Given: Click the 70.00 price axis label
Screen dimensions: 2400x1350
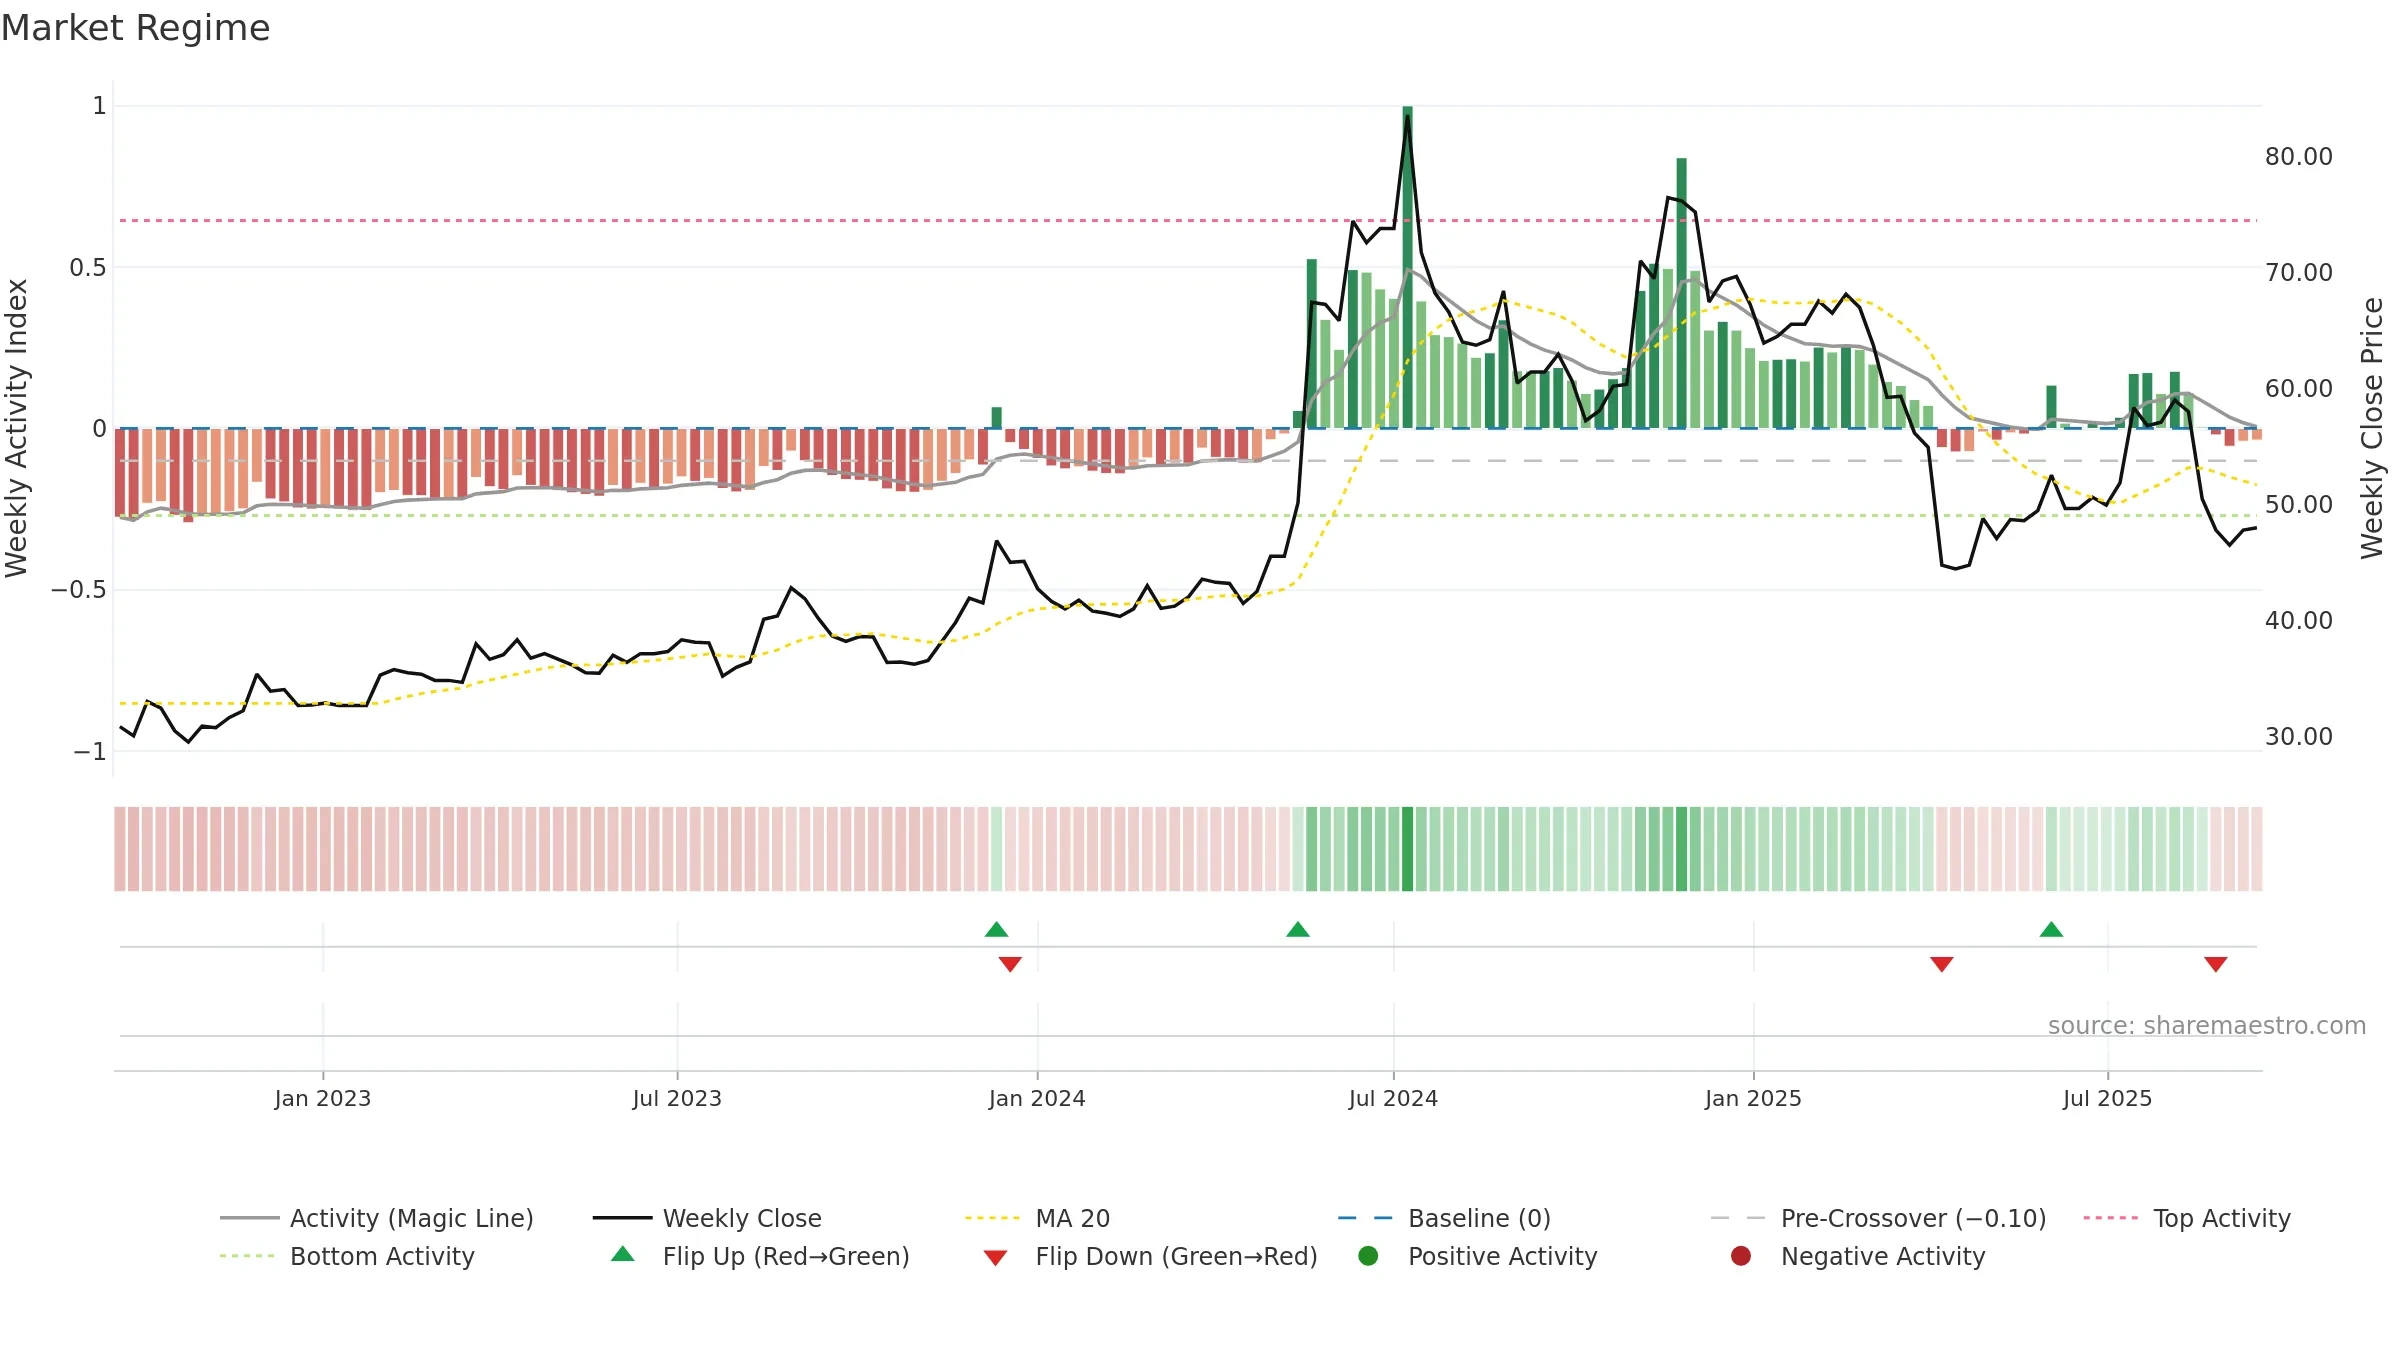Looking at the screenshot, I should [x=2299, y=273].
